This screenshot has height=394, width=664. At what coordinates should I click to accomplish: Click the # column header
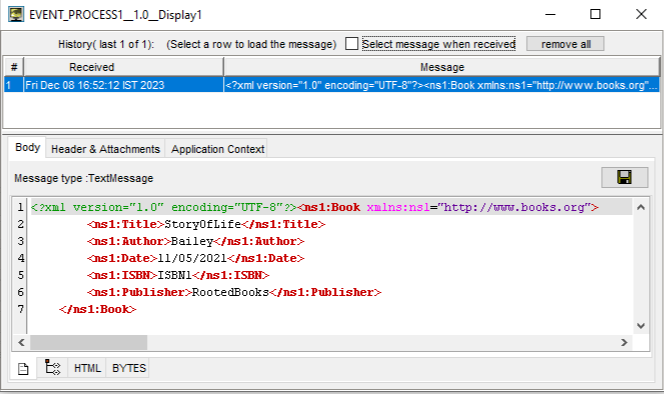[14, 67]
